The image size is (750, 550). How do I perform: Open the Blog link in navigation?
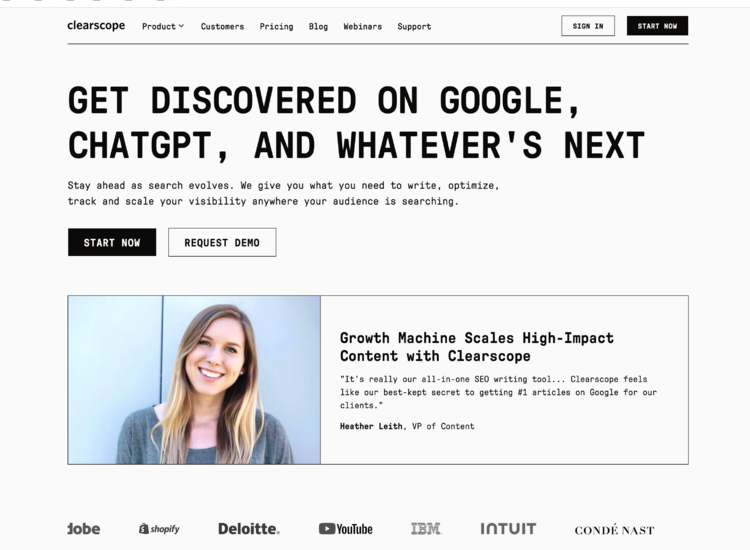click(x=318, y=26)
